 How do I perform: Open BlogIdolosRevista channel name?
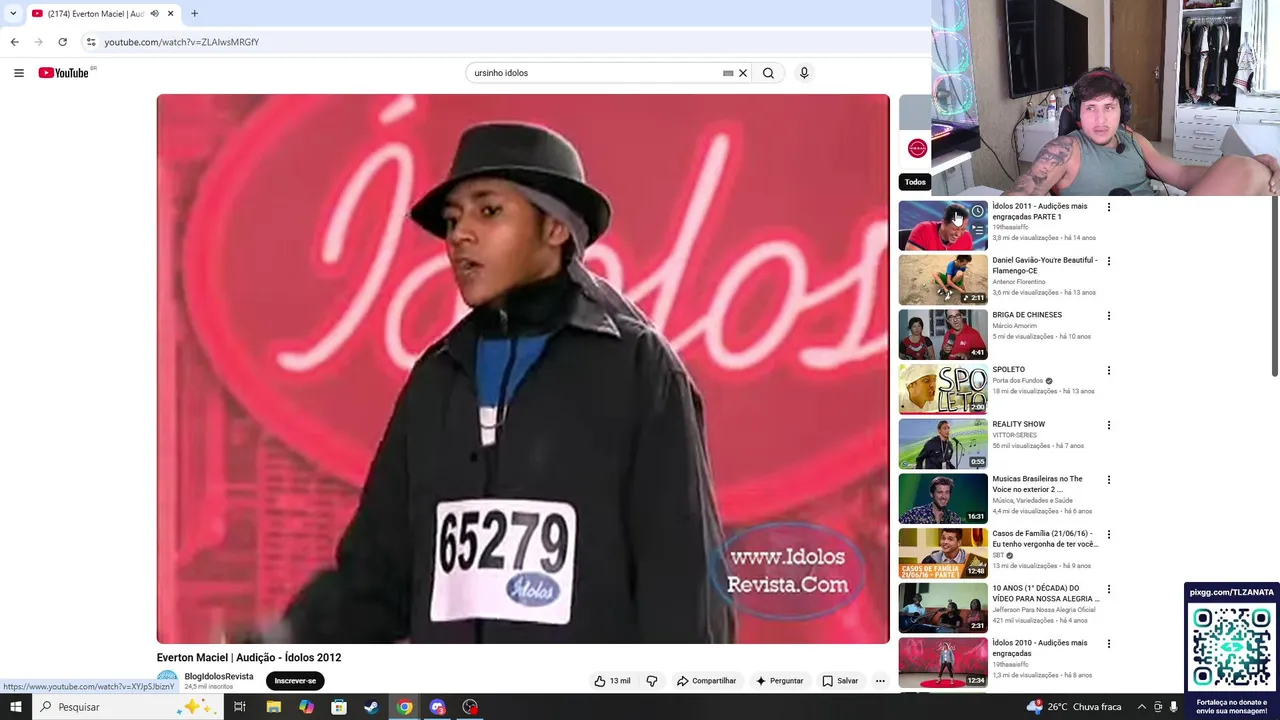(219, 677)
